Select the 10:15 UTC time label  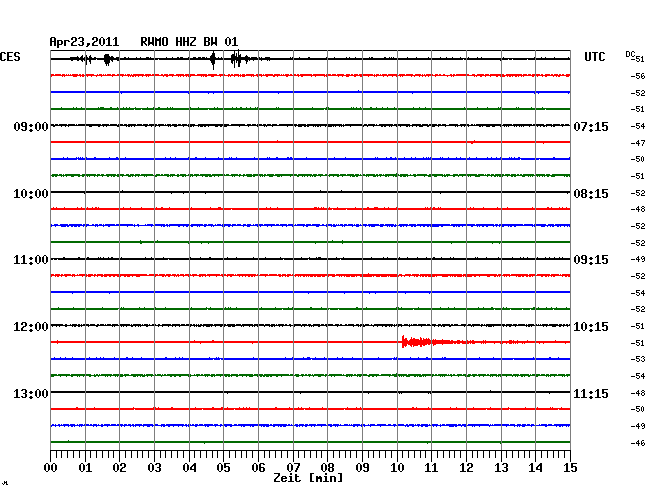[591, 327]
